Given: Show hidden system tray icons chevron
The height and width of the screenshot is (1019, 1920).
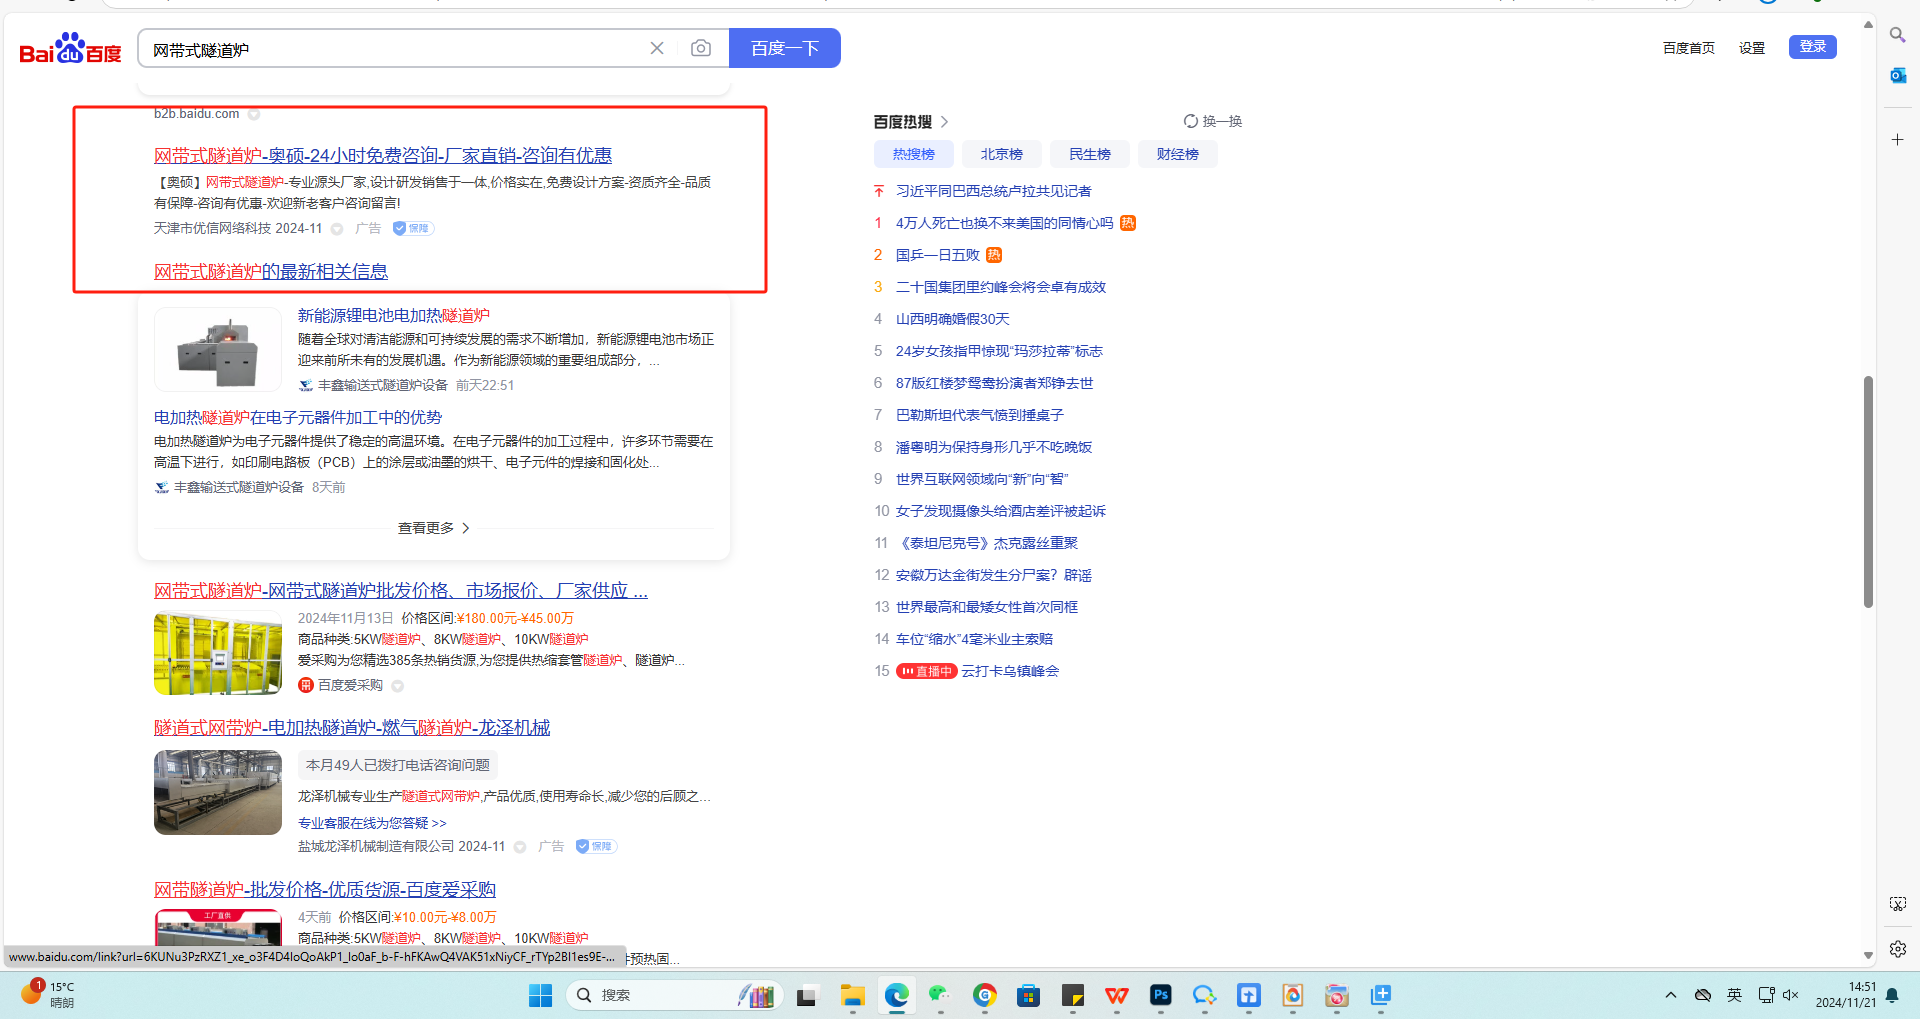Looking at the screenshot, I should pyautogui.click(x=1670, y=995).
